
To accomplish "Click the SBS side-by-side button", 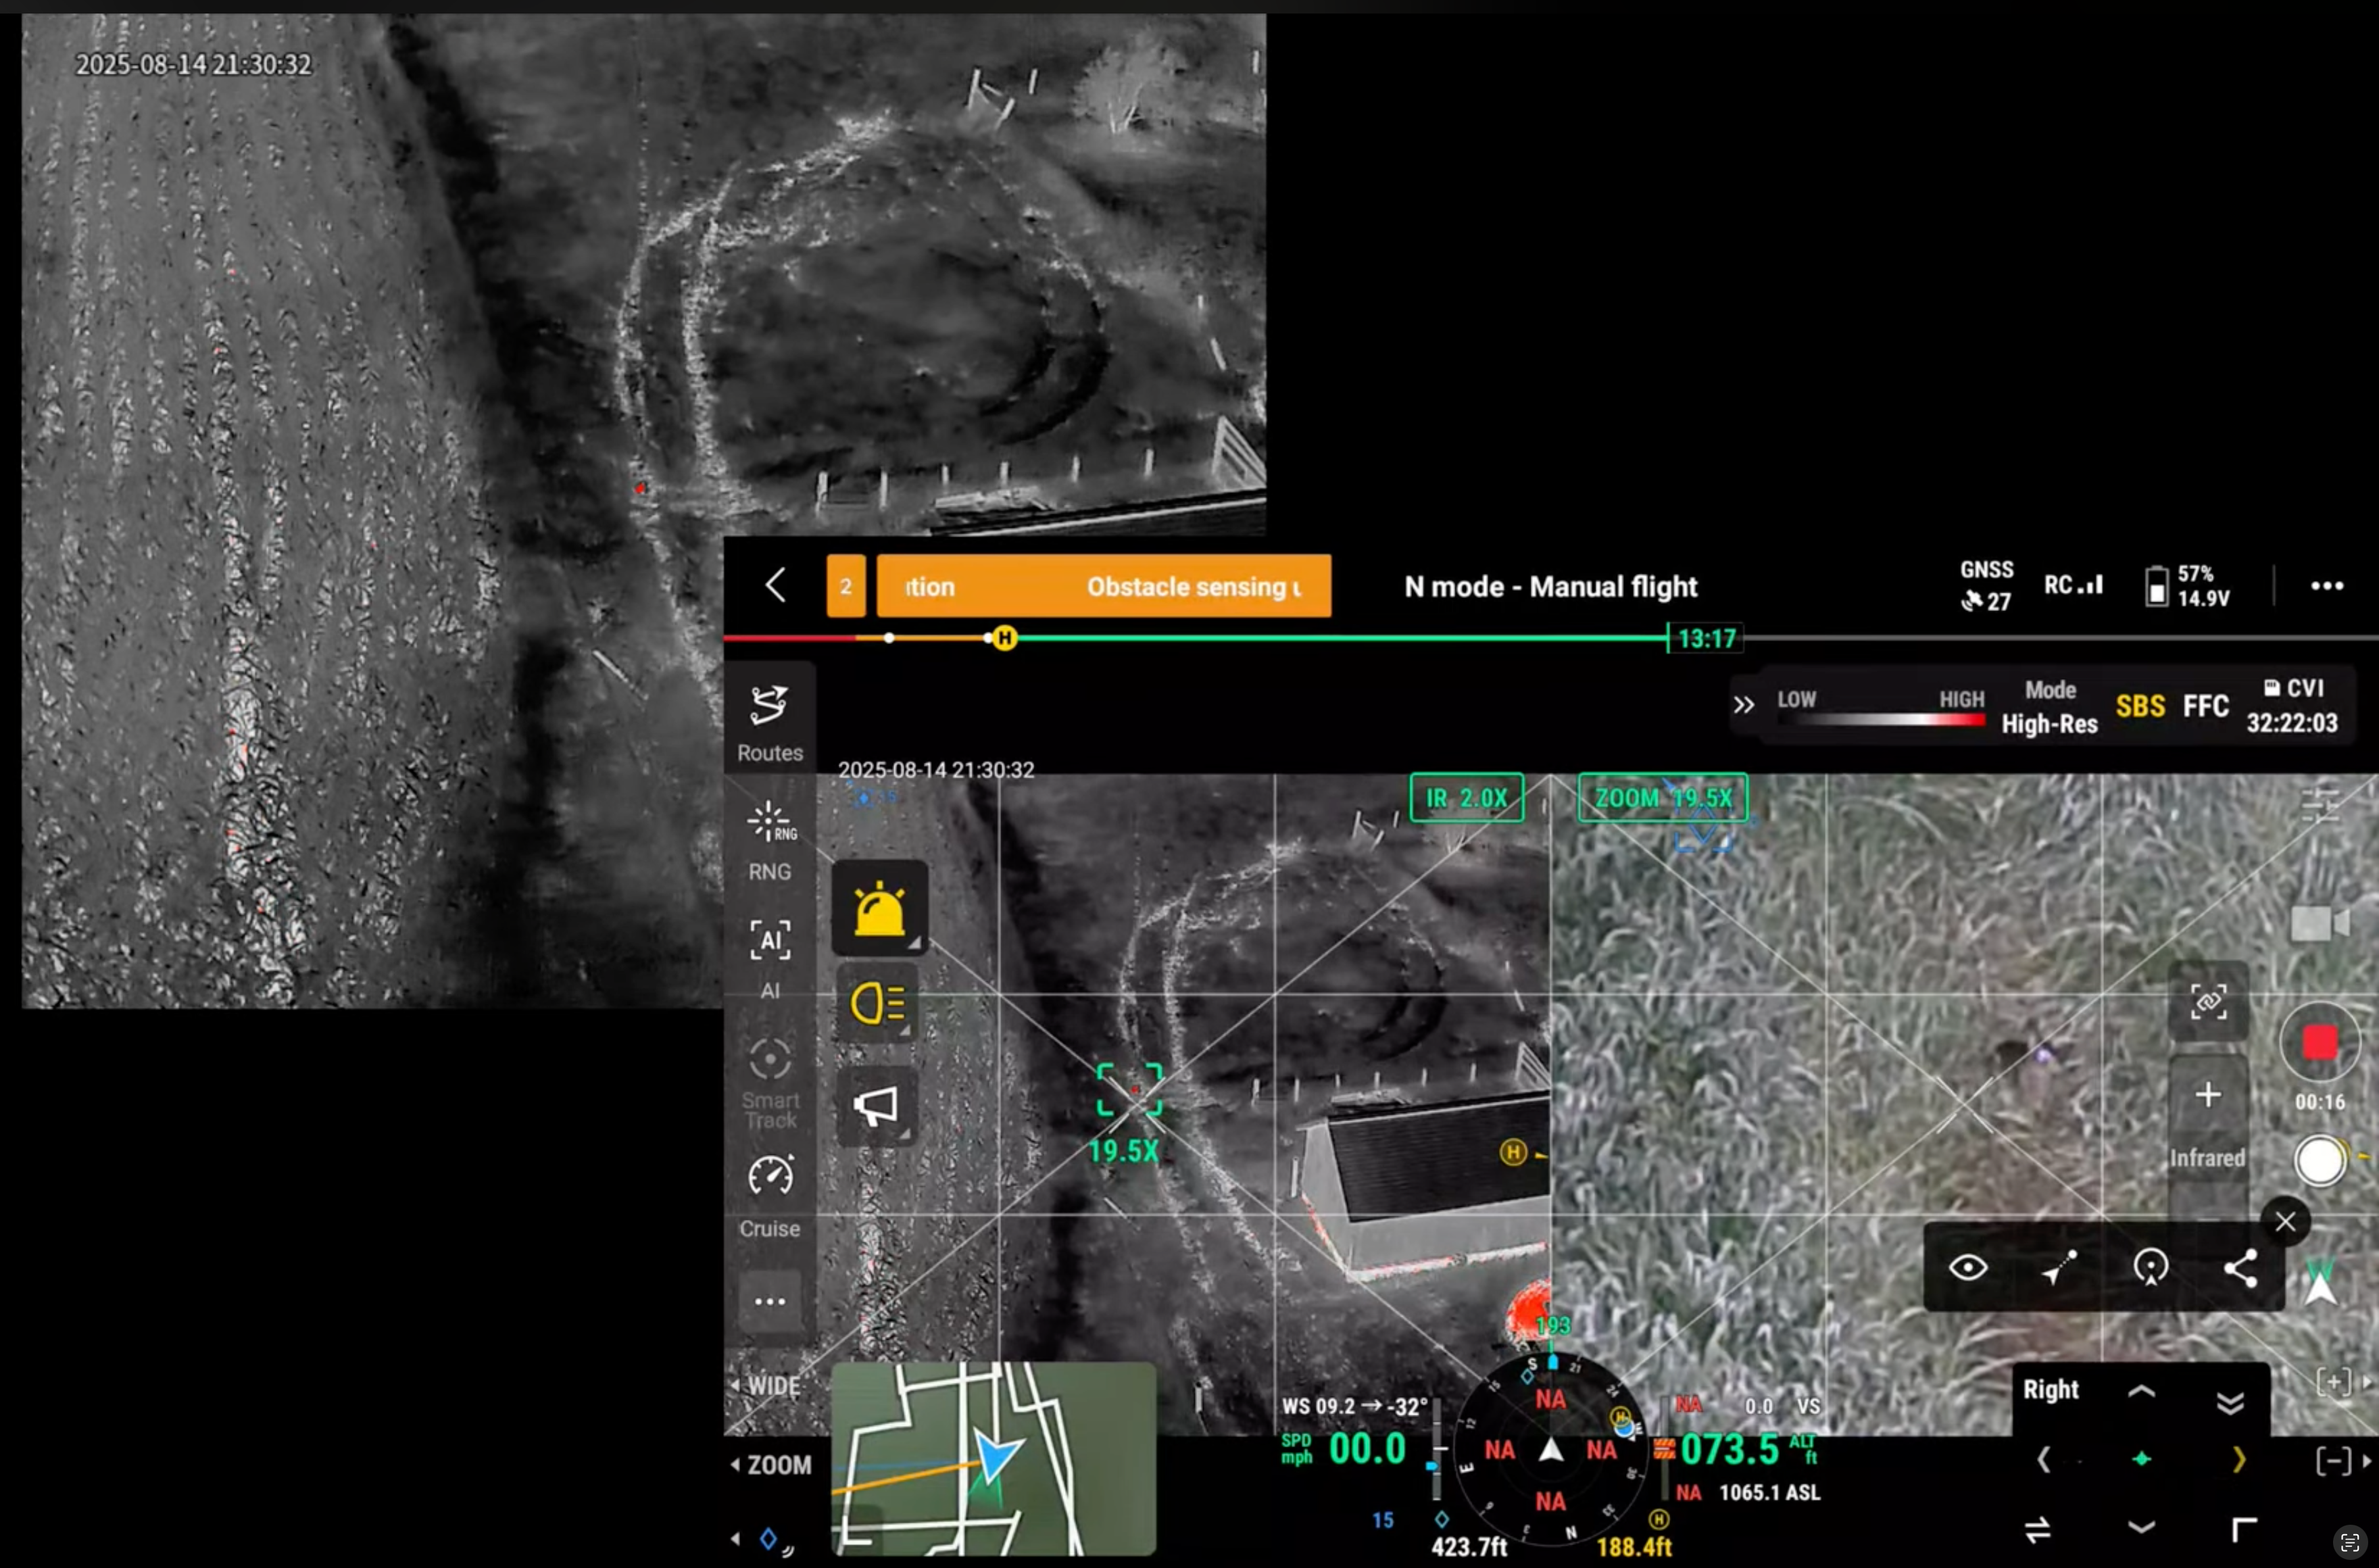I will [x=2140, y=706].
